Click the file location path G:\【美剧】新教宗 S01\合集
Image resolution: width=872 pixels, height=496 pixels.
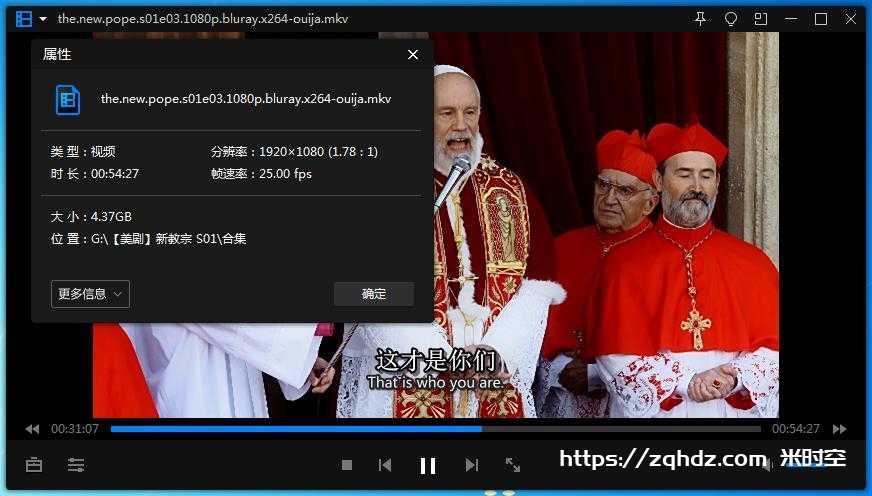(x=169, y=239)
